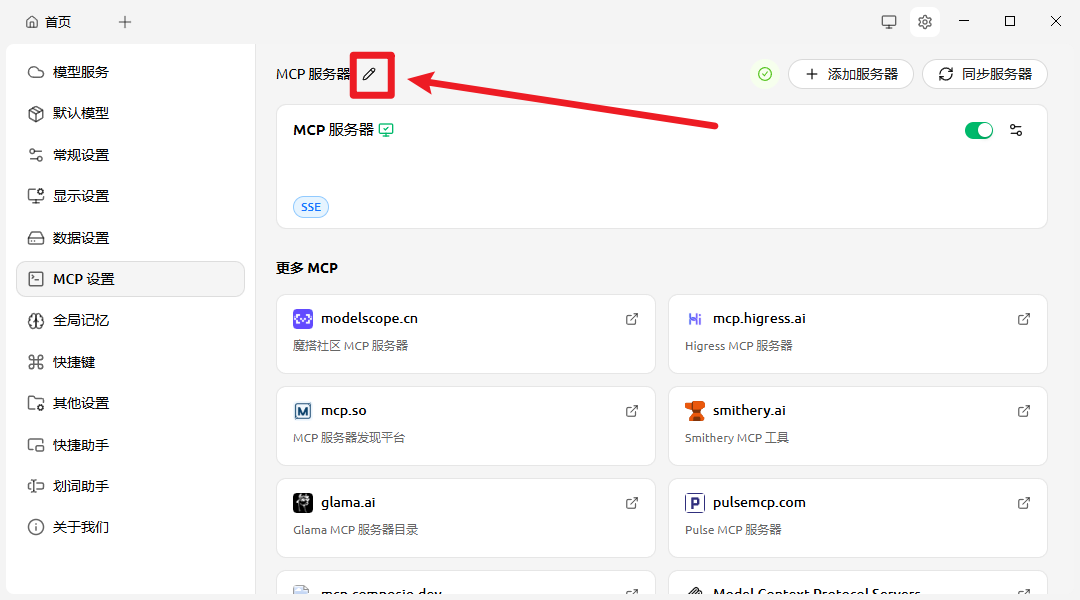Viewport: 1080px width, 600px height.
Task: Click the pulsemcp.com P logo
Action: tap(695, 503)
